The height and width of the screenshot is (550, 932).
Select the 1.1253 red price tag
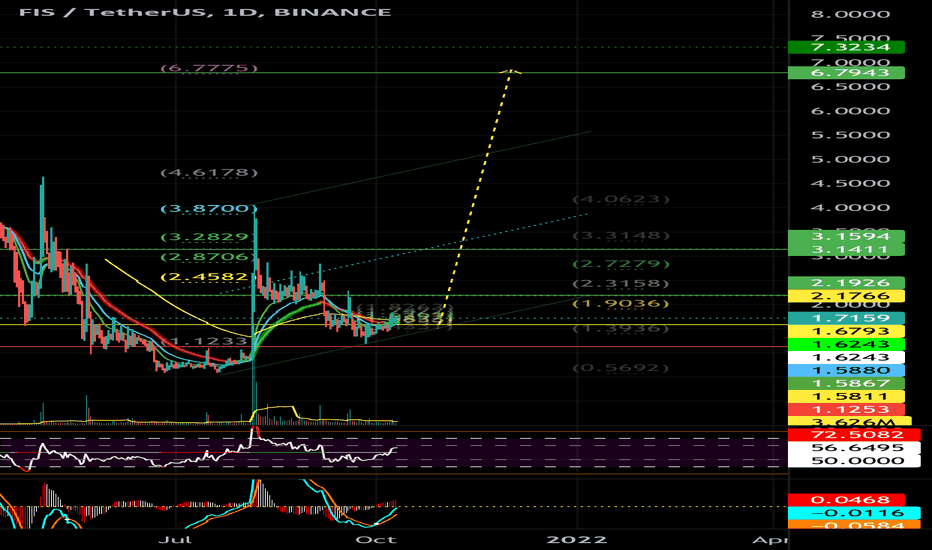click(846, 410)
